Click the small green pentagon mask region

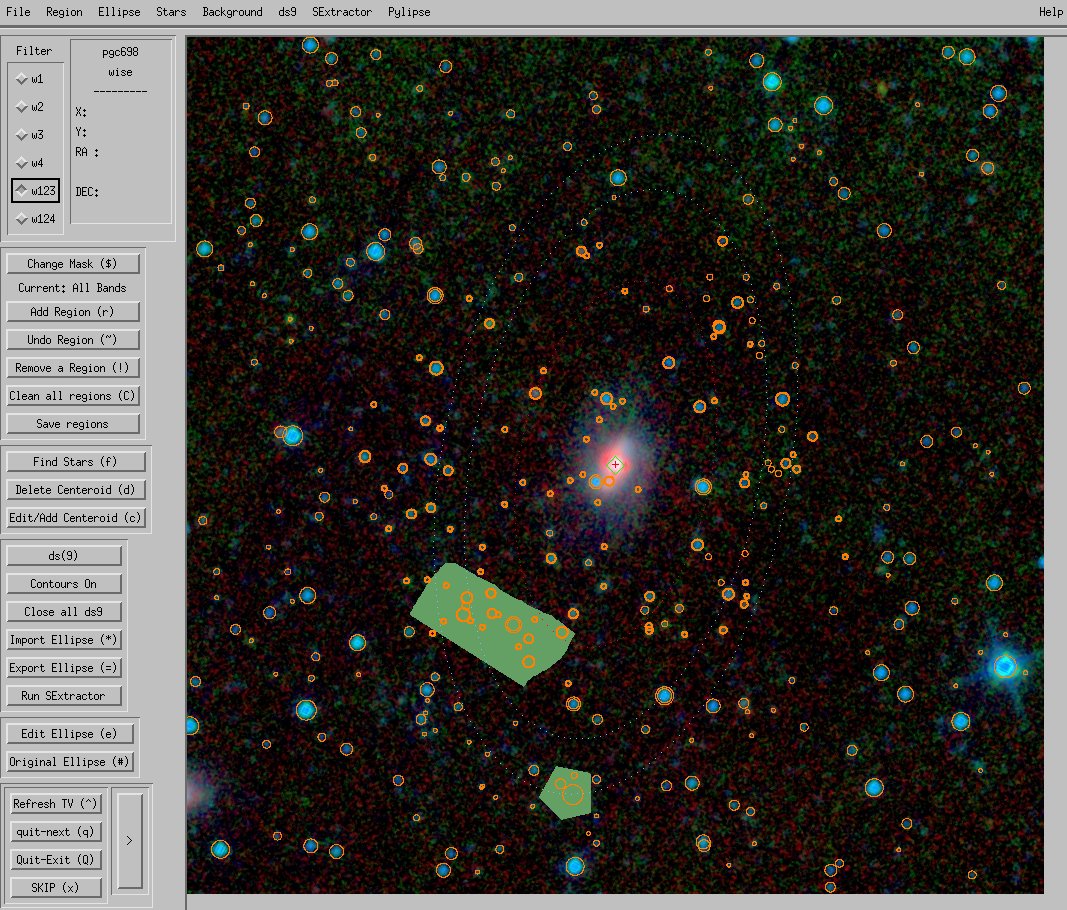tap(565, 793)
